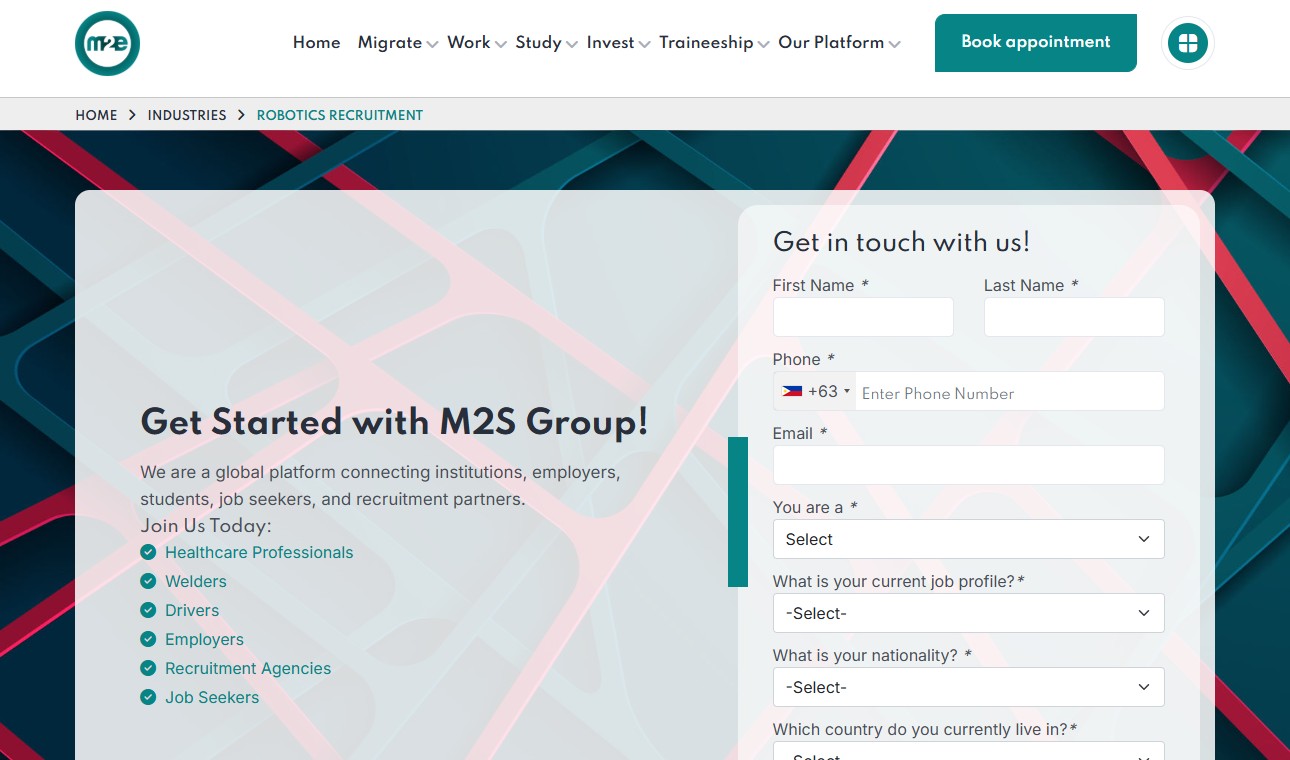This screenshot has height=760, width=1290.
Task: Open the Healthcare Professionals link
Action: point(259,552)
